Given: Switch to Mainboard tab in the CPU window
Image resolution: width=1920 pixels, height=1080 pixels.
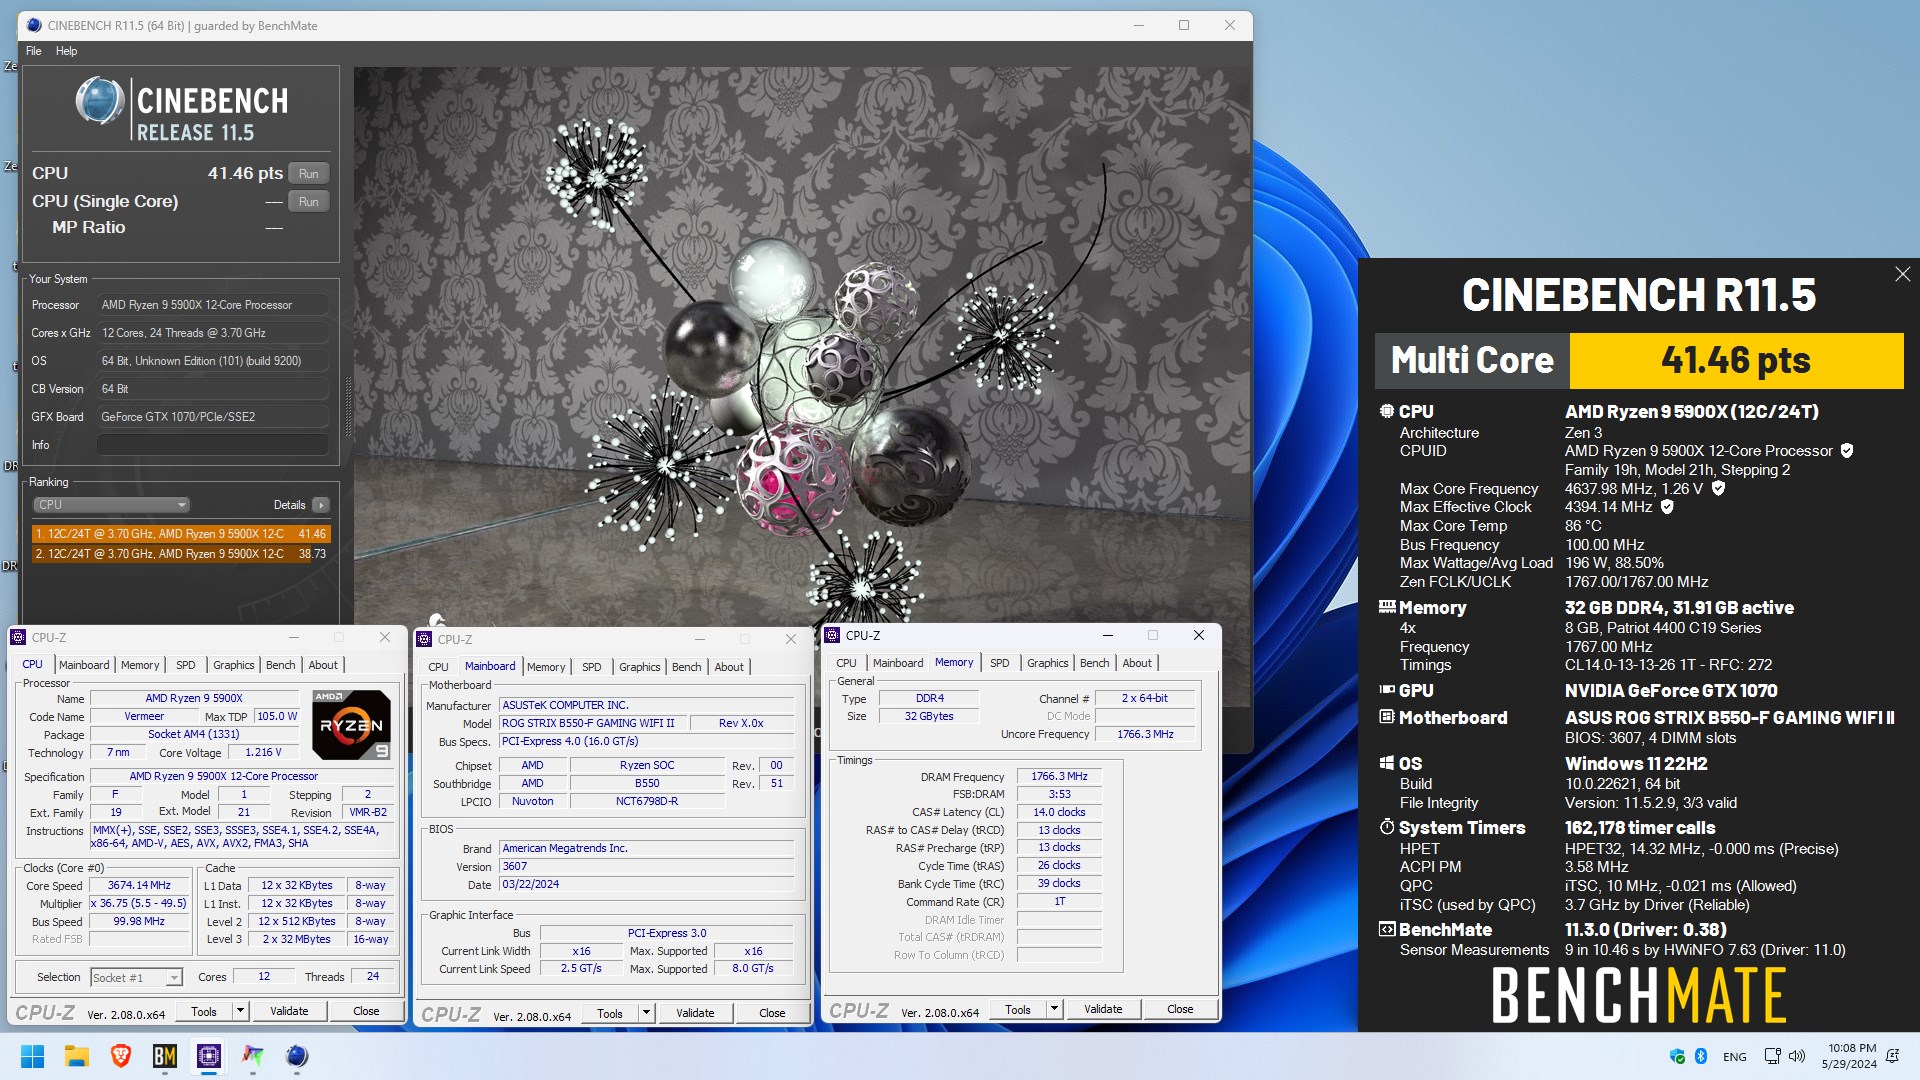Looking at the screenshot, I should [84, 665].
